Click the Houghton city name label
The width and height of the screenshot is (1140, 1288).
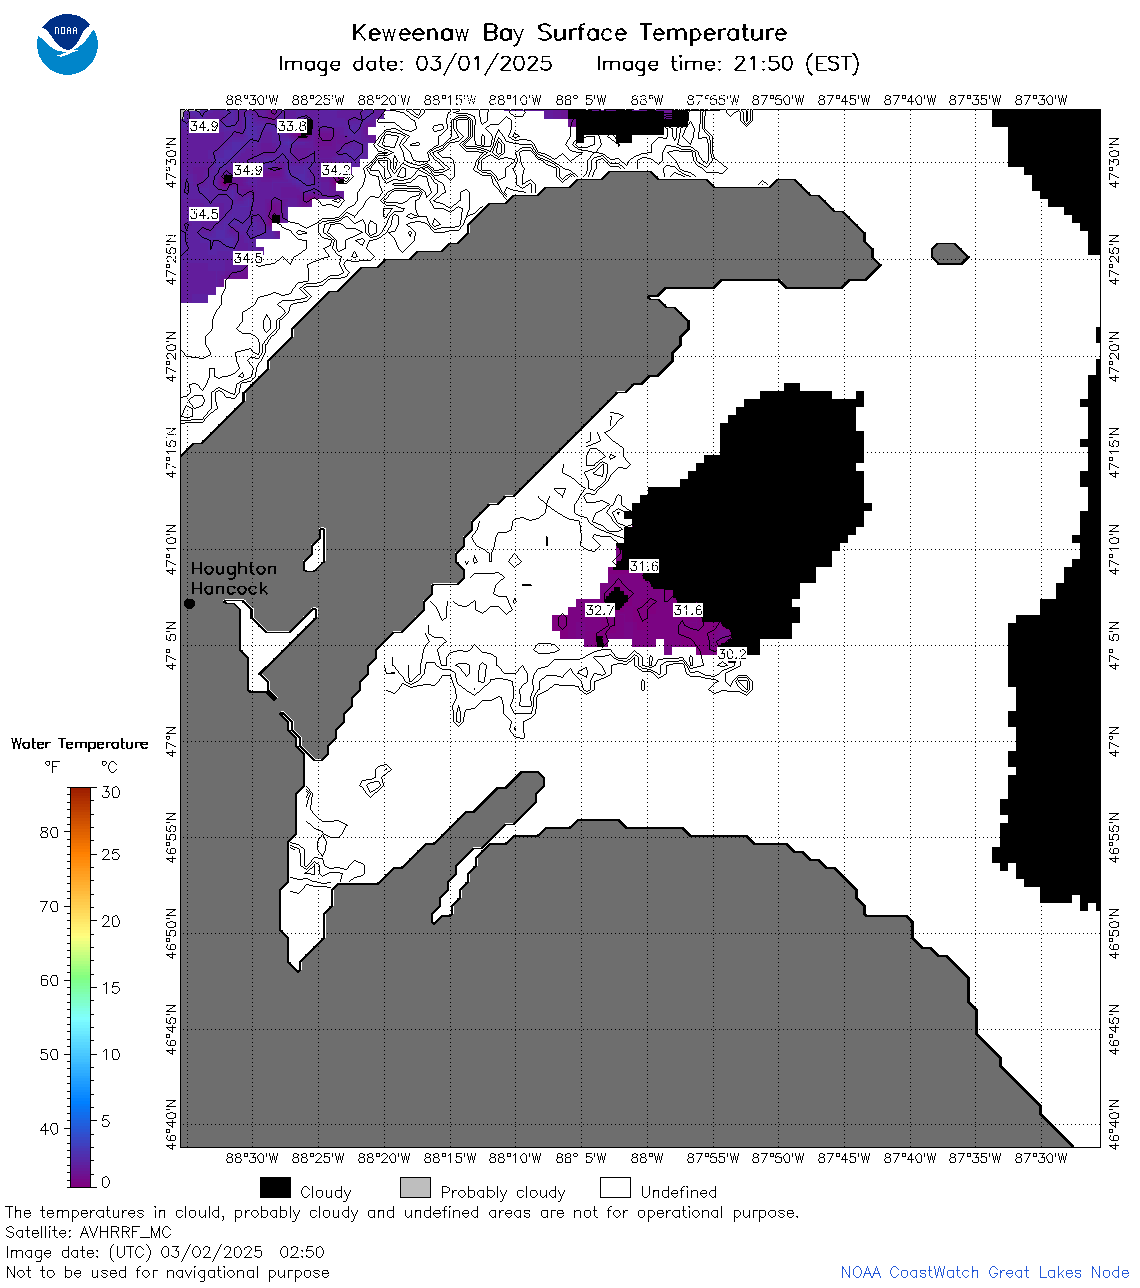[234, 568]
